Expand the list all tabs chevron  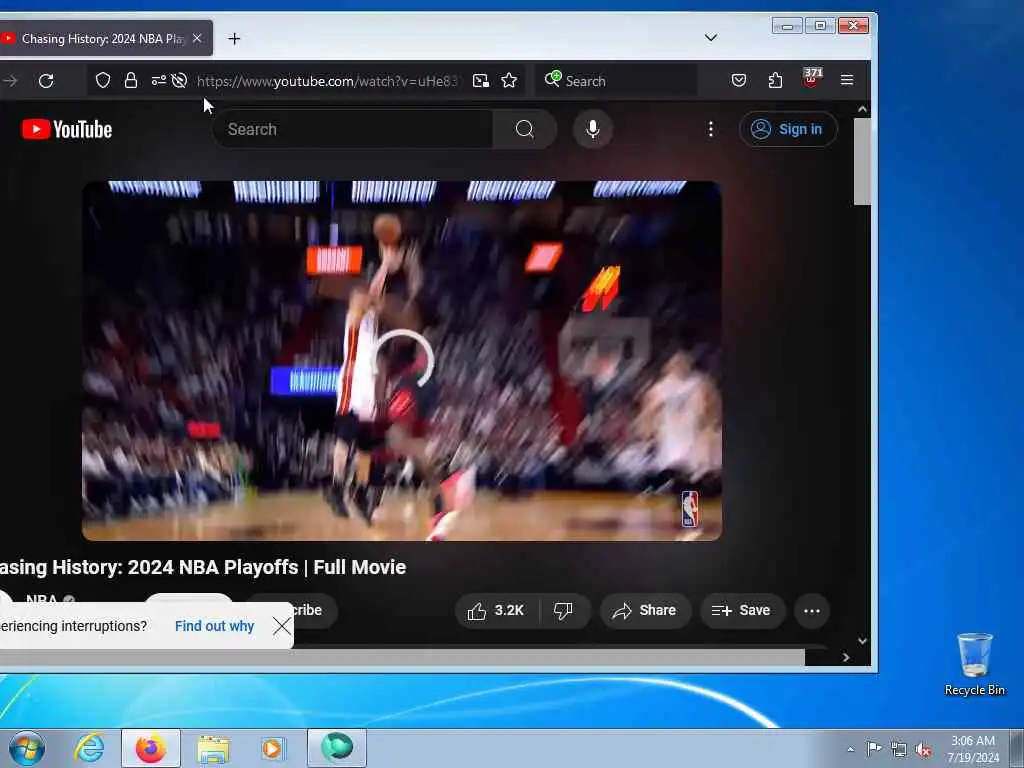(x=711, y=38)
